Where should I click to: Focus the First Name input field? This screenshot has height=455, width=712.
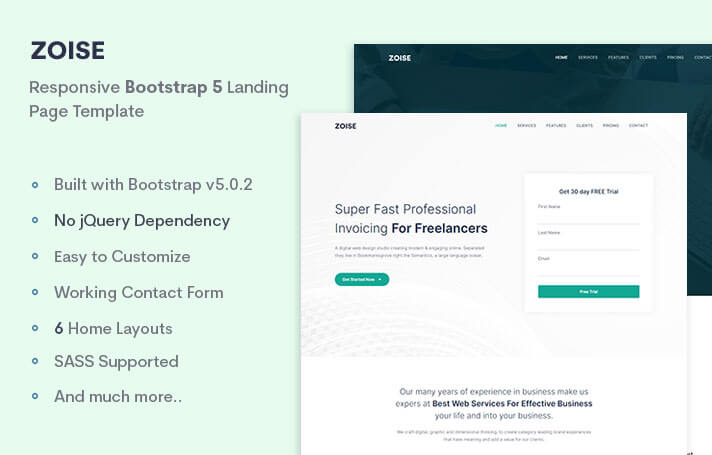(x=588, y=218)
